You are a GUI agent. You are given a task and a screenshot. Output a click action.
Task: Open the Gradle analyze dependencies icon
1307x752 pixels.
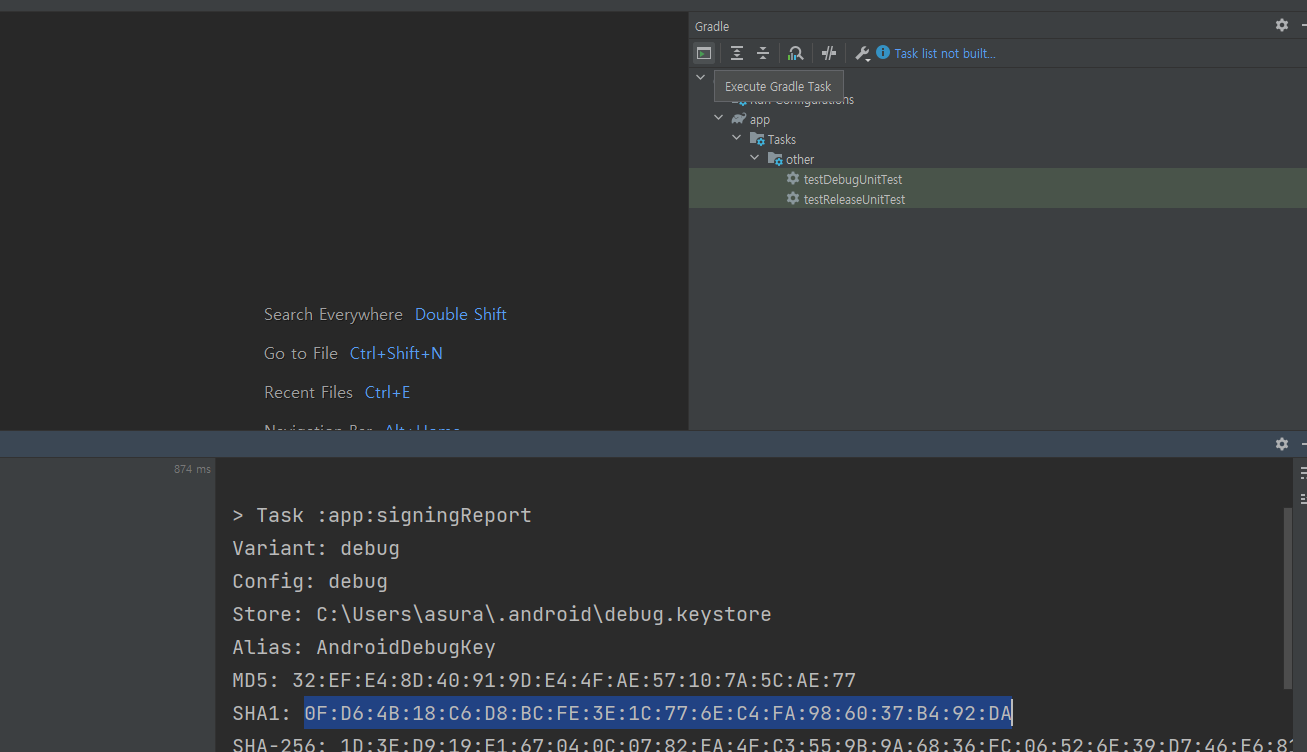click(x=796, y=53)
